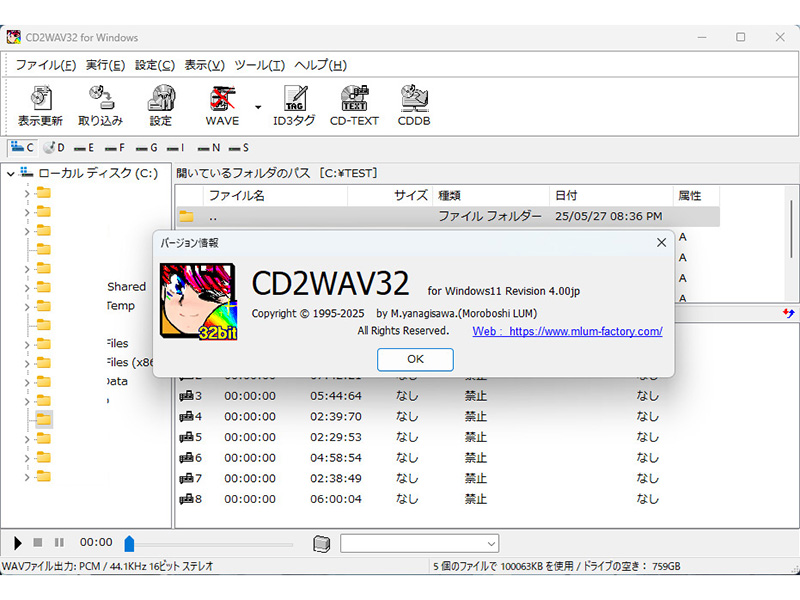Select the highlighted folder in tree
800x600 pixels.
click(44, 419)
